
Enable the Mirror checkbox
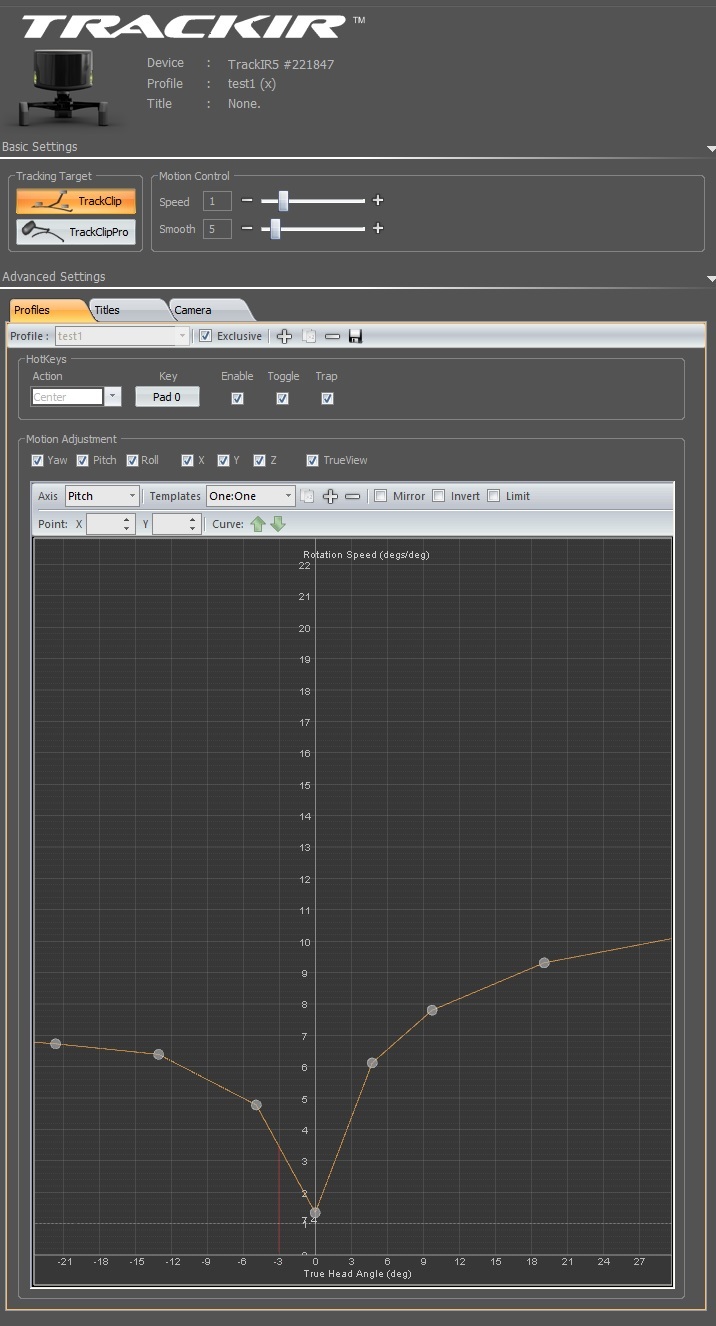click(380, 496)
